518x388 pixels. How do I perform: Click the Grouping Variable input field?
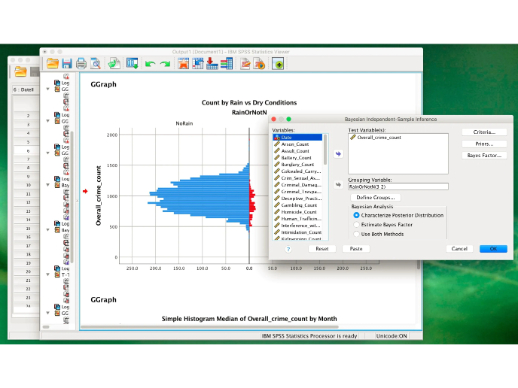398,187
